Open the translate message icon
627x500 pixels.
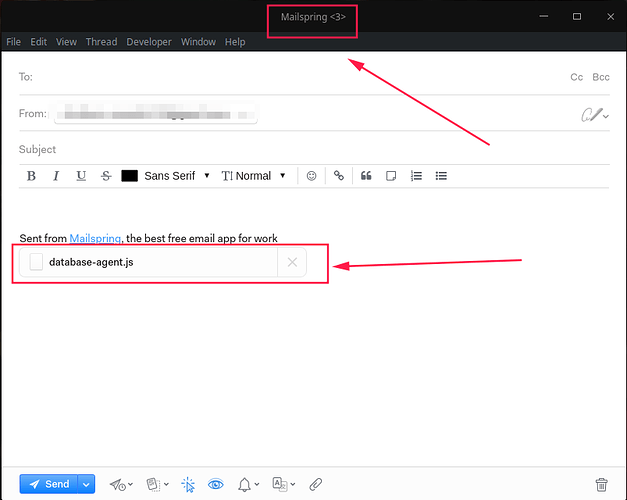click(284, 484)
